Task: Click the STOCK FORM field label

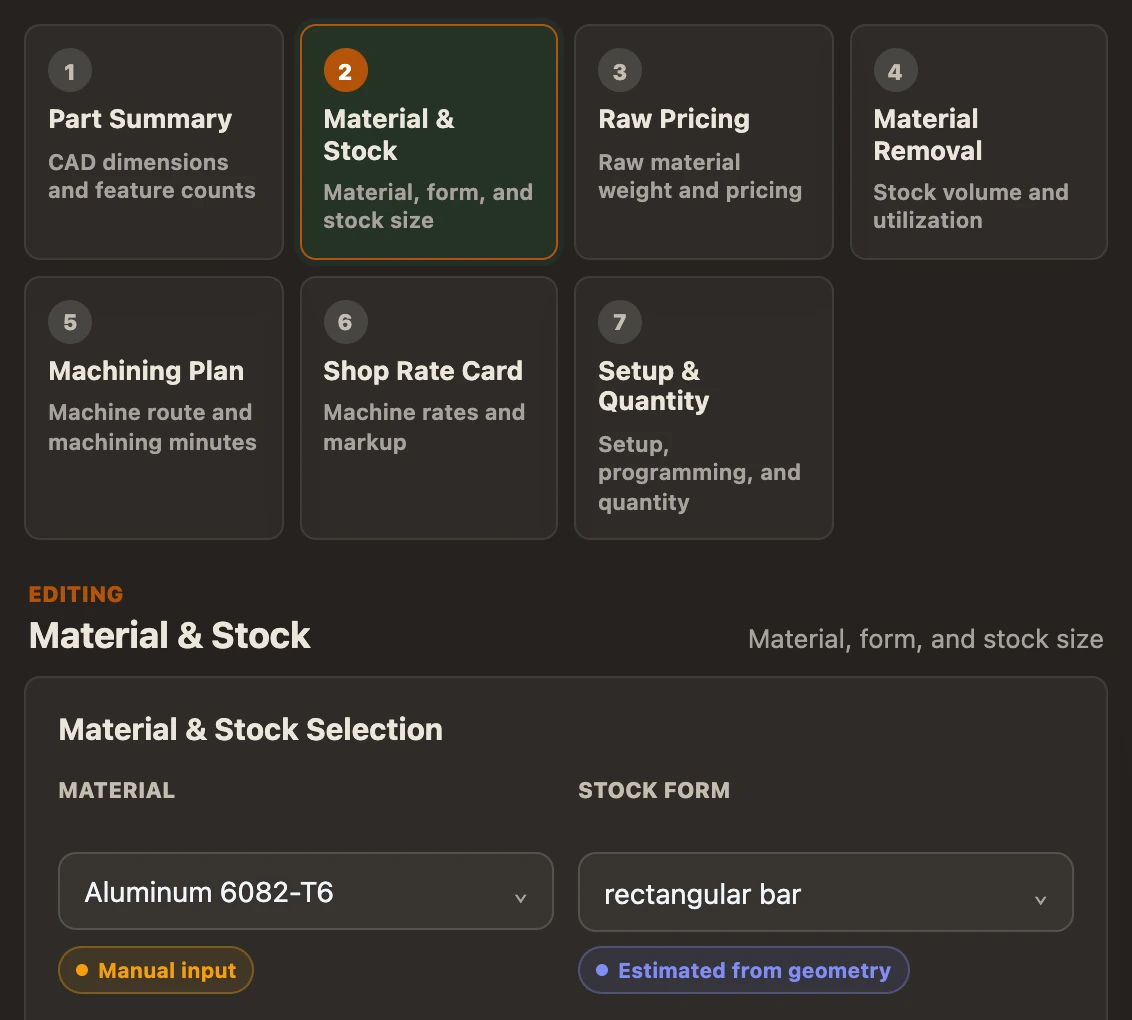Action: coord(654,790)
